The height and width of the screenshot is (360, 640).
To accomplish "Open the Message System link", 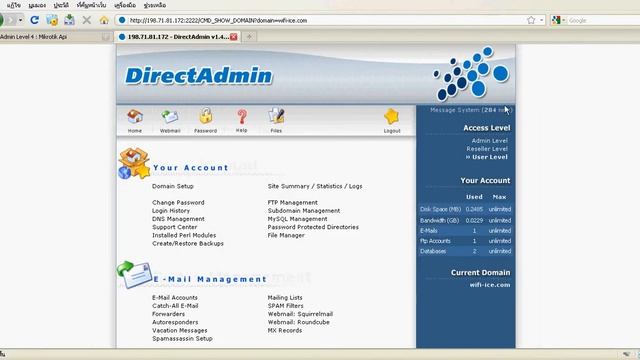I will click(471, 110).
